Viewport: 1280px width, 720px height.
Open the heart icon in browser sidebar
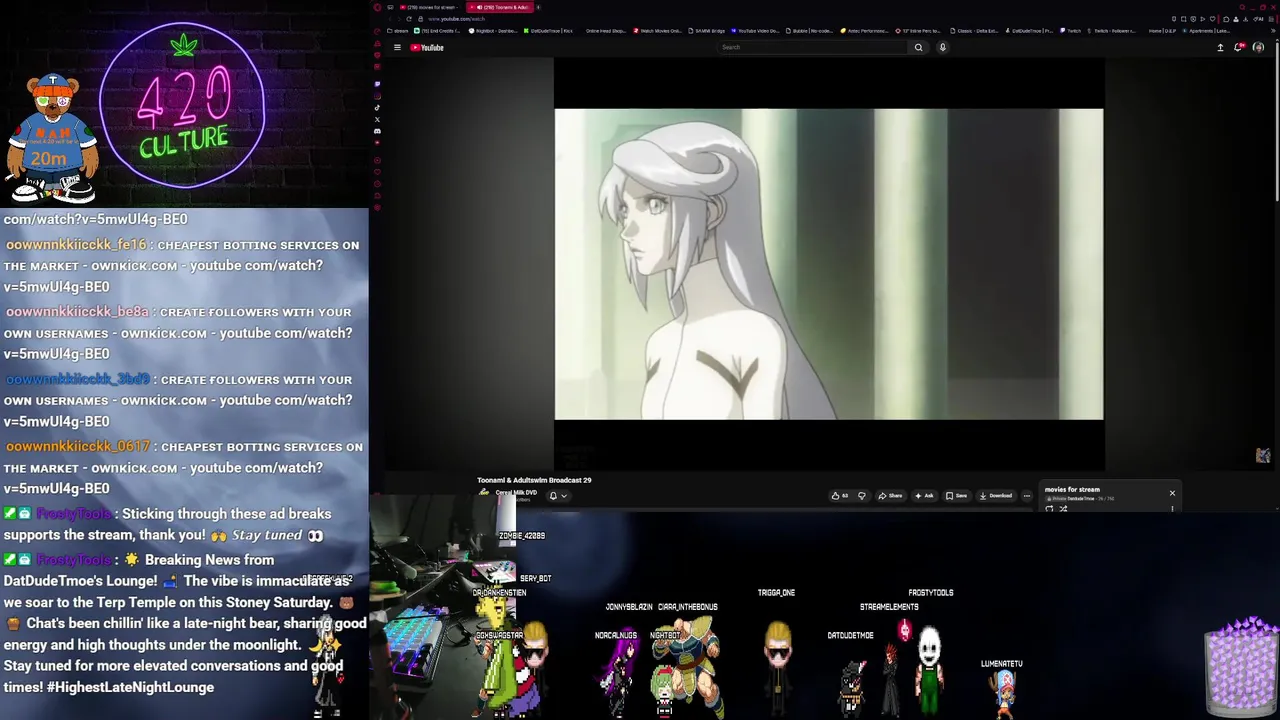(x=377, y=172)
